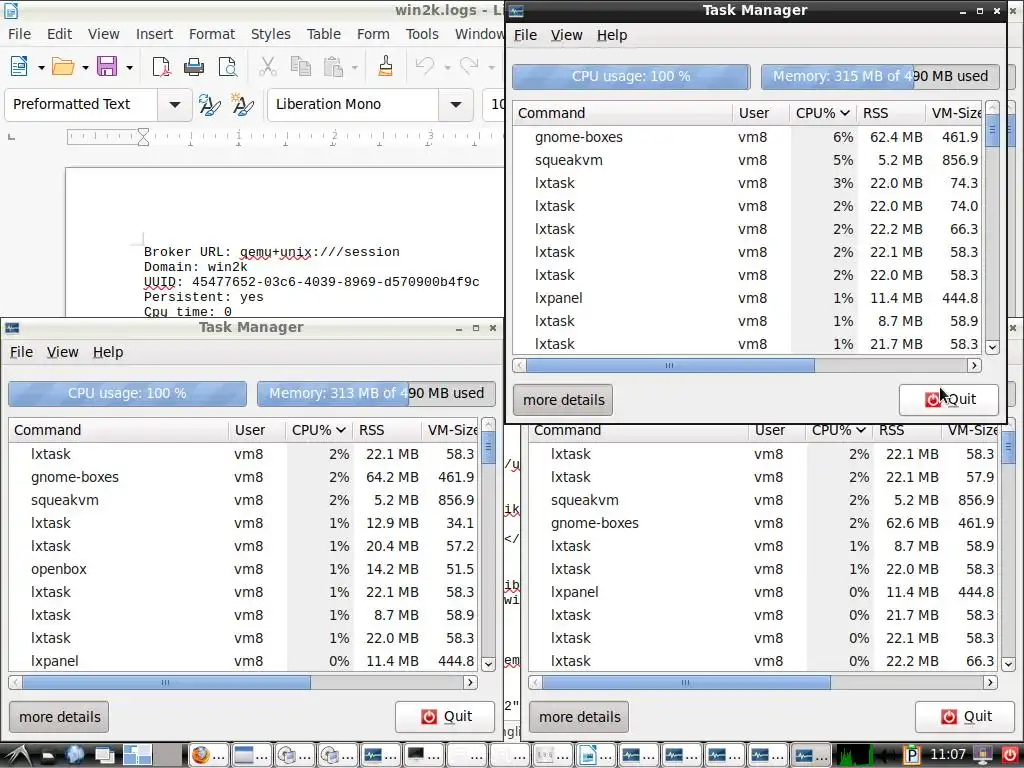Viewport: 1024px width, 768px height.
Task: Click the CPU monitor graph in the panel
Action: point(856,755)
